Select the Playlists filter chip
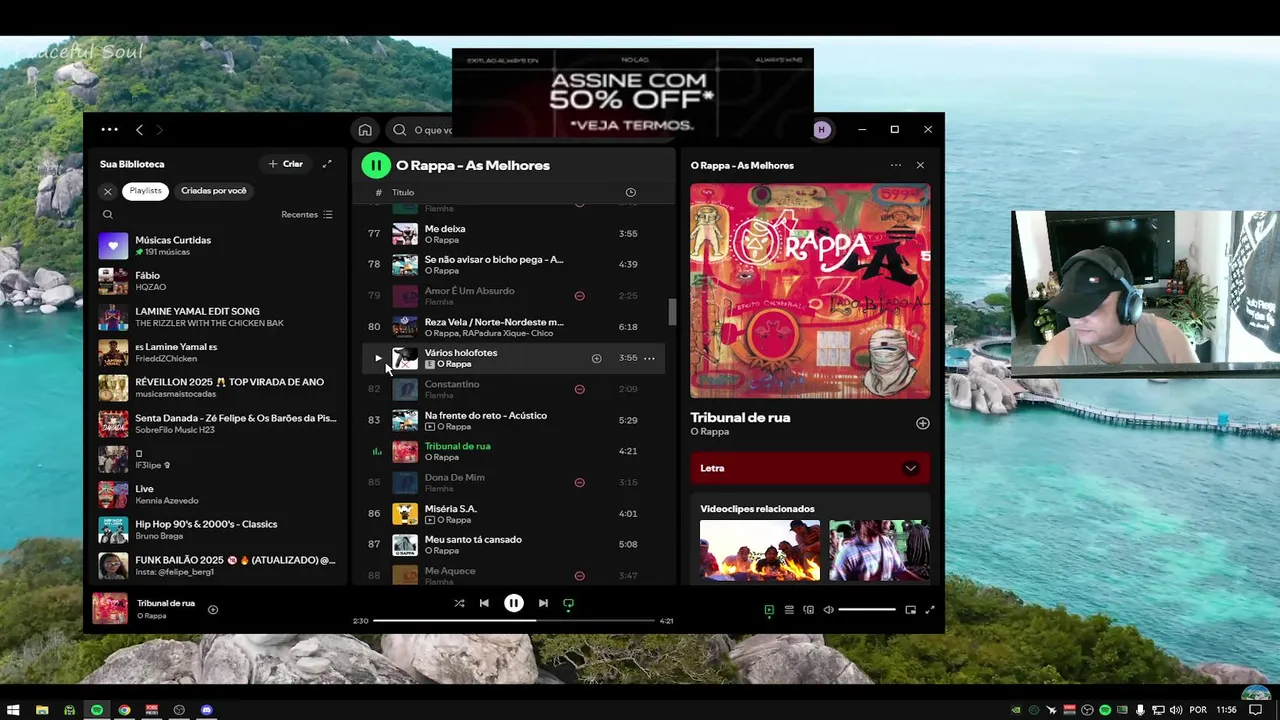The width and height of the screenshot is (1280, 720). (x=145, y=191)
